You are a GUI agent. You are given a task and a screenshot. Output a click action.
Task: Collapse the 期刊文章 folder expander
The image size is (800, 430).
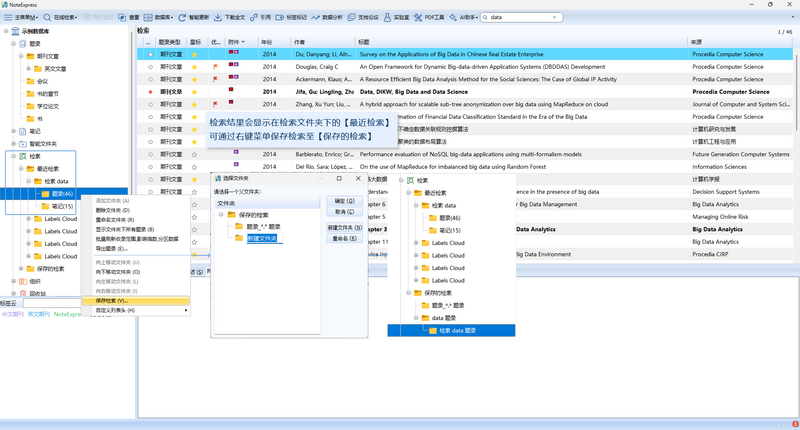[x=21, y=56]
